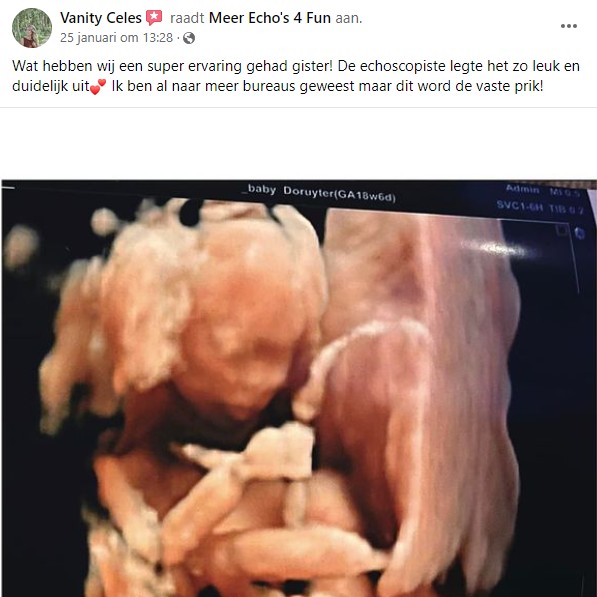Click the Vanity Celes name link

point(101,18)
